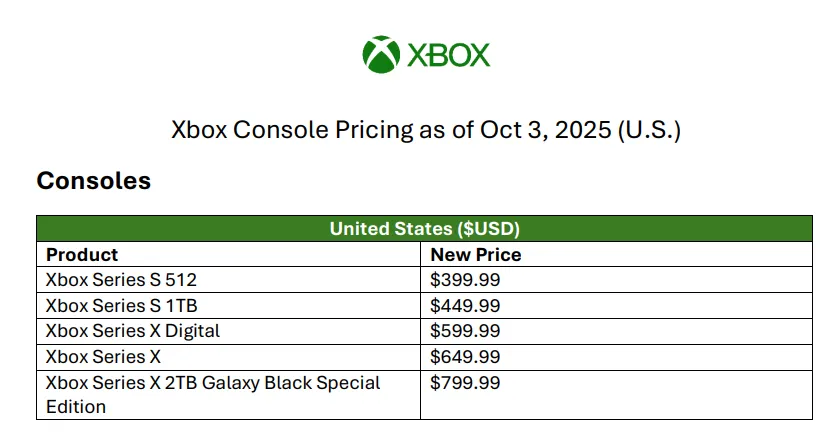
Task: Click the Product column header
Action: pos(82,254)
